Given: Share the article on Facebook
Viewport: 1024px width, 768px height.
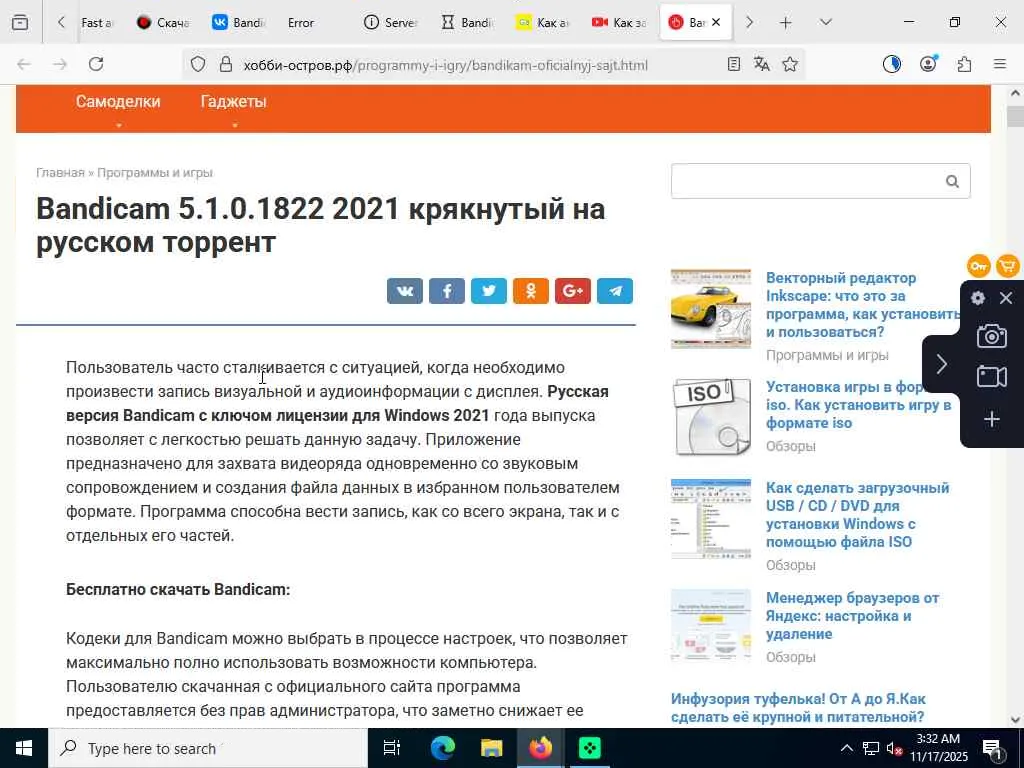Looking at the screenshot, I should point(447,291).
